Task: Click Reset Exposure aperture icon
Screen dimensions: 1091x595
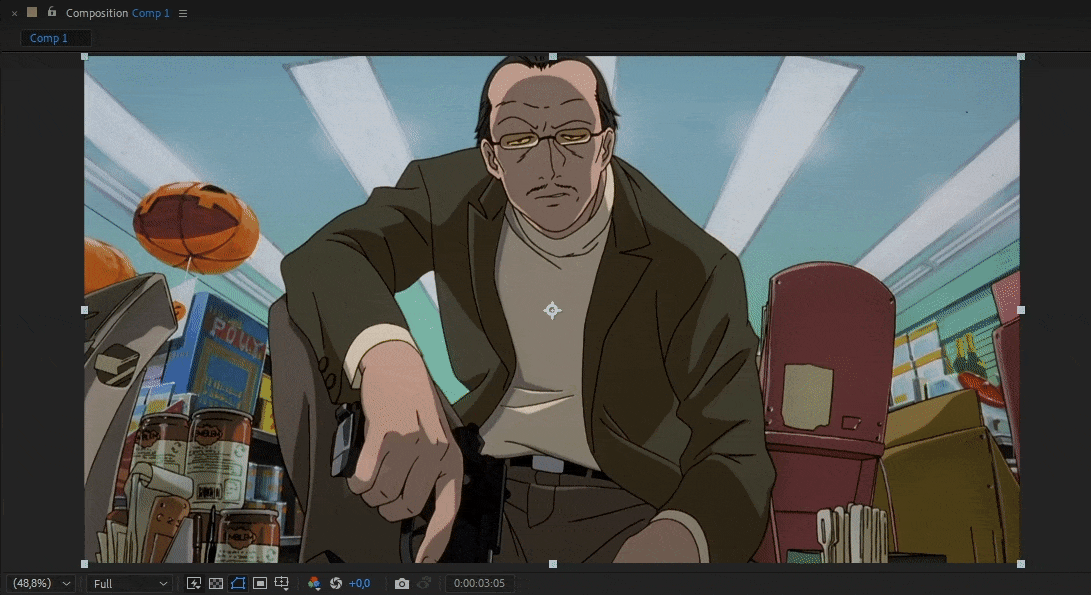Action: coord(336,583)
